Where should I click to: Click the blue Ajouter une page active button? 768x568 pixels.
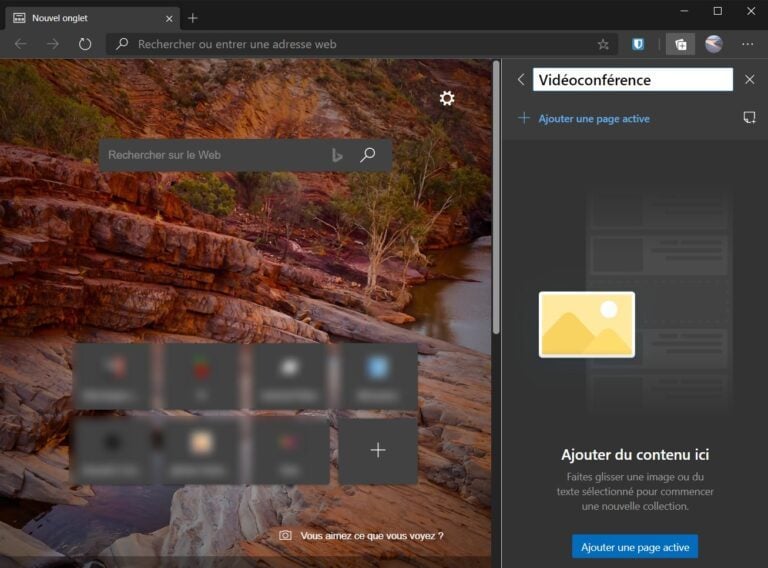635,547
